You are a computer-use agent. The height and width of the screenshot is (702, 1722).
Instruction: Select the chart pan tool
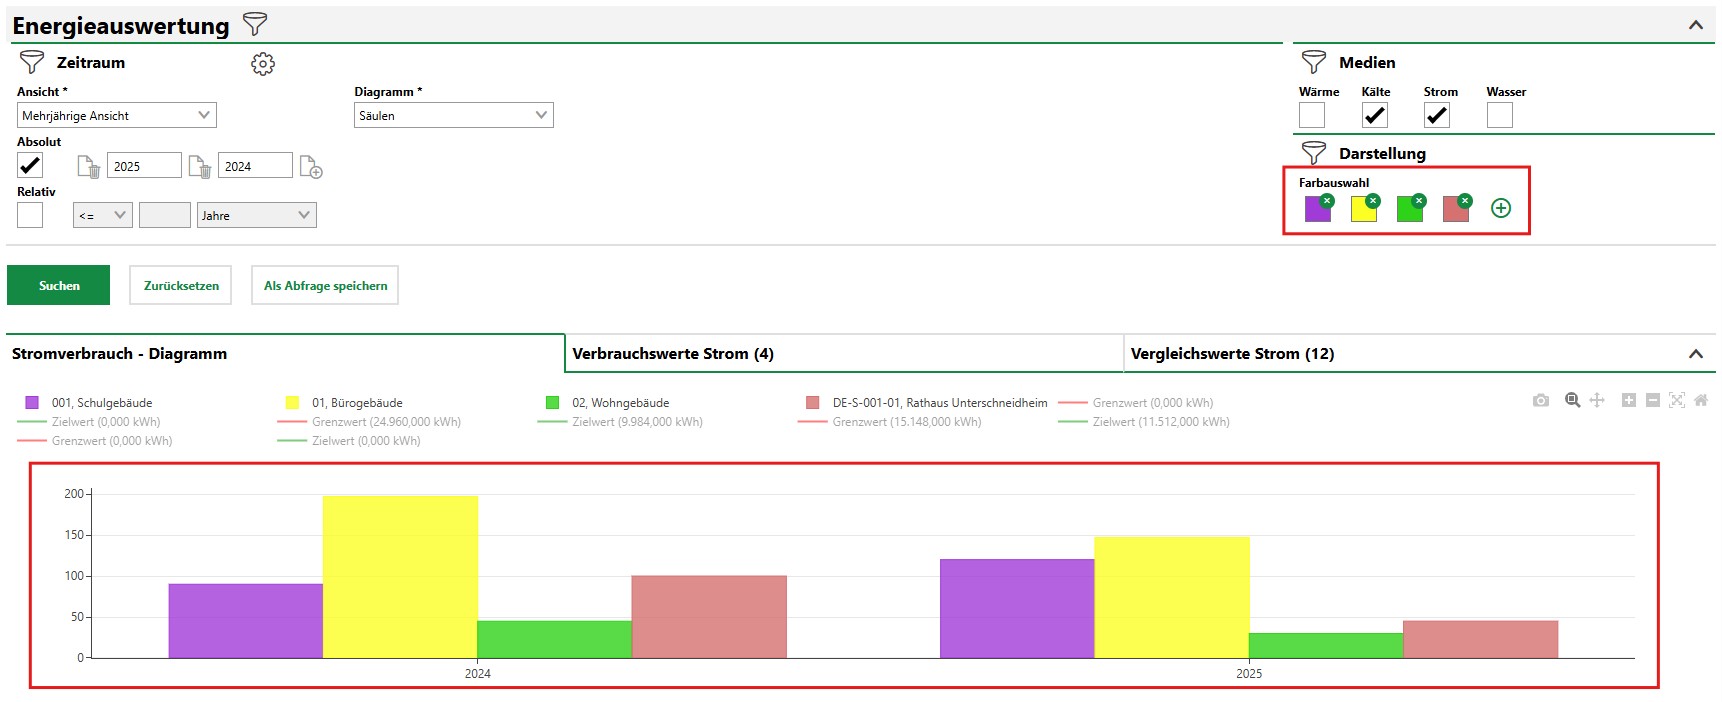tap(1597, 400)
